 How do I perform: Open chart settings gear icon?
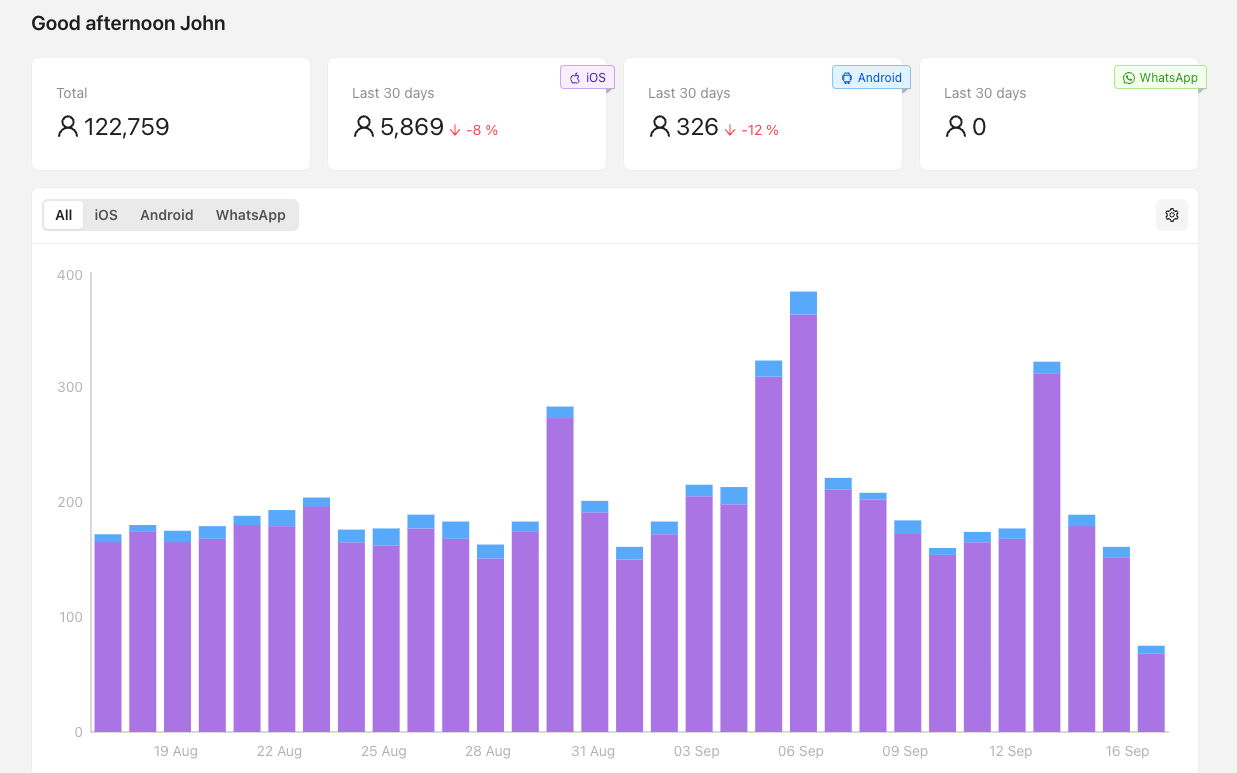tap(1172, 215)
